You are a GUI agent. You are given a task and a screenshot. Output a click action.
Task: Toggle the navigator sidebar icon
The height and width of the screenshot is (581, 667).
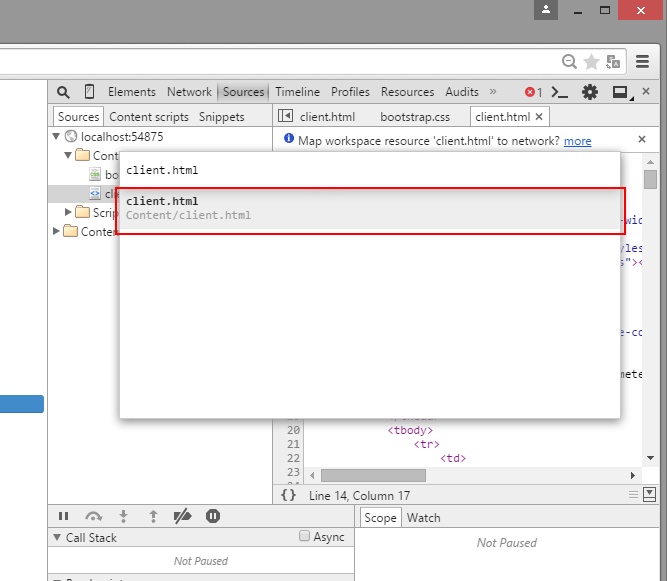pos(285,116)
